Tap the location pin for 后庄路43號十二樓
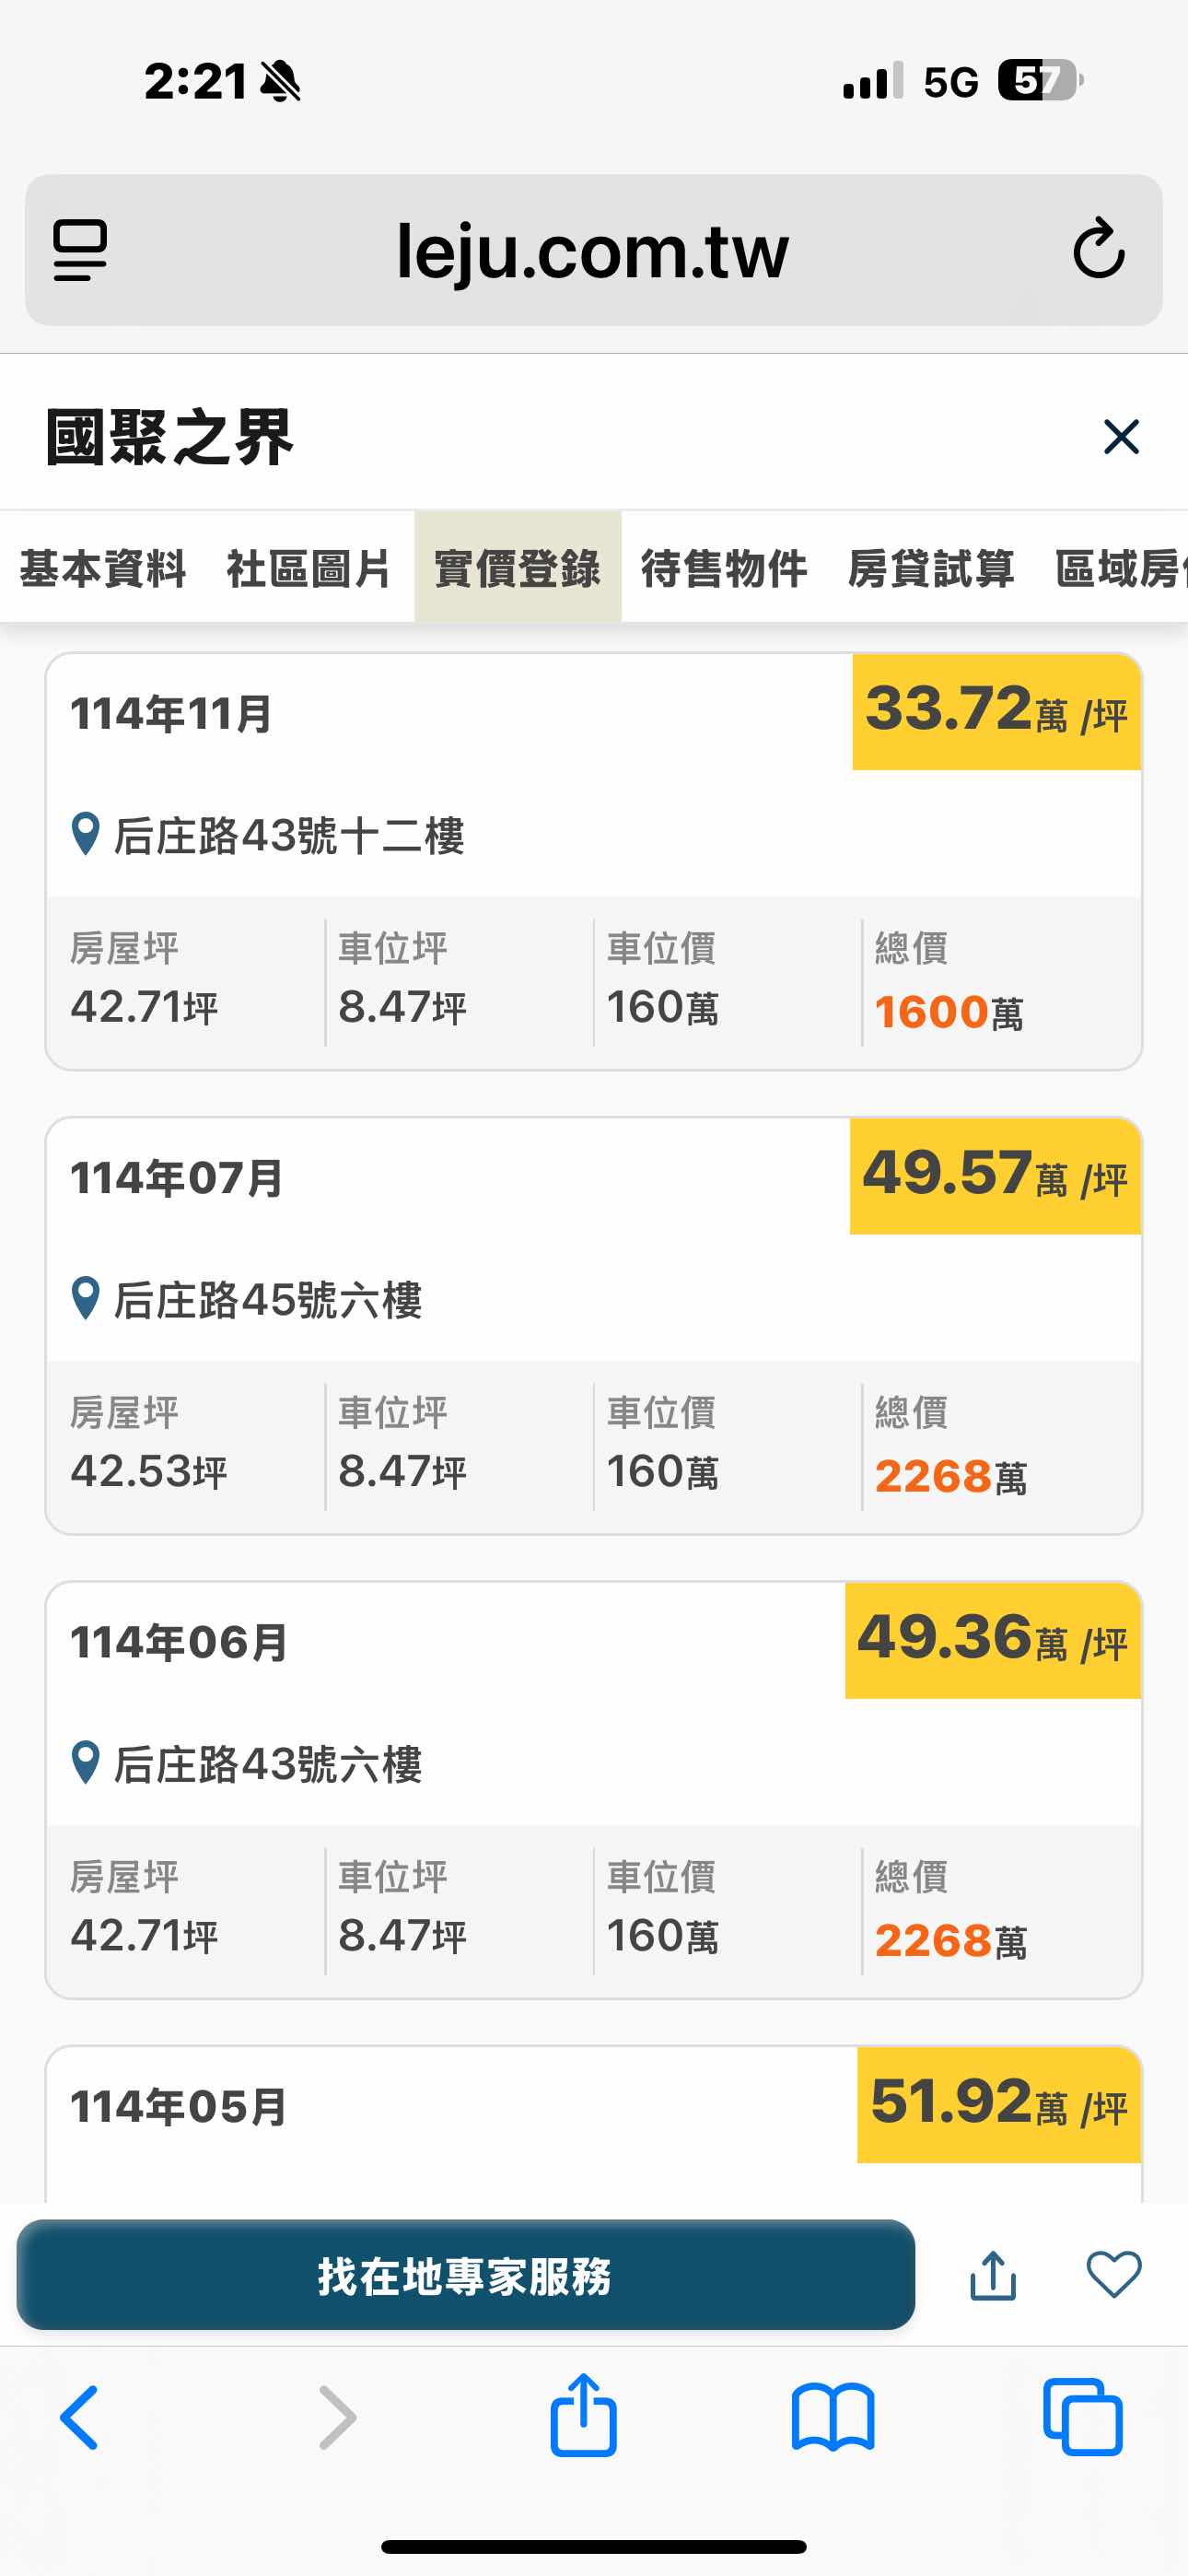 tap(86, 834)
